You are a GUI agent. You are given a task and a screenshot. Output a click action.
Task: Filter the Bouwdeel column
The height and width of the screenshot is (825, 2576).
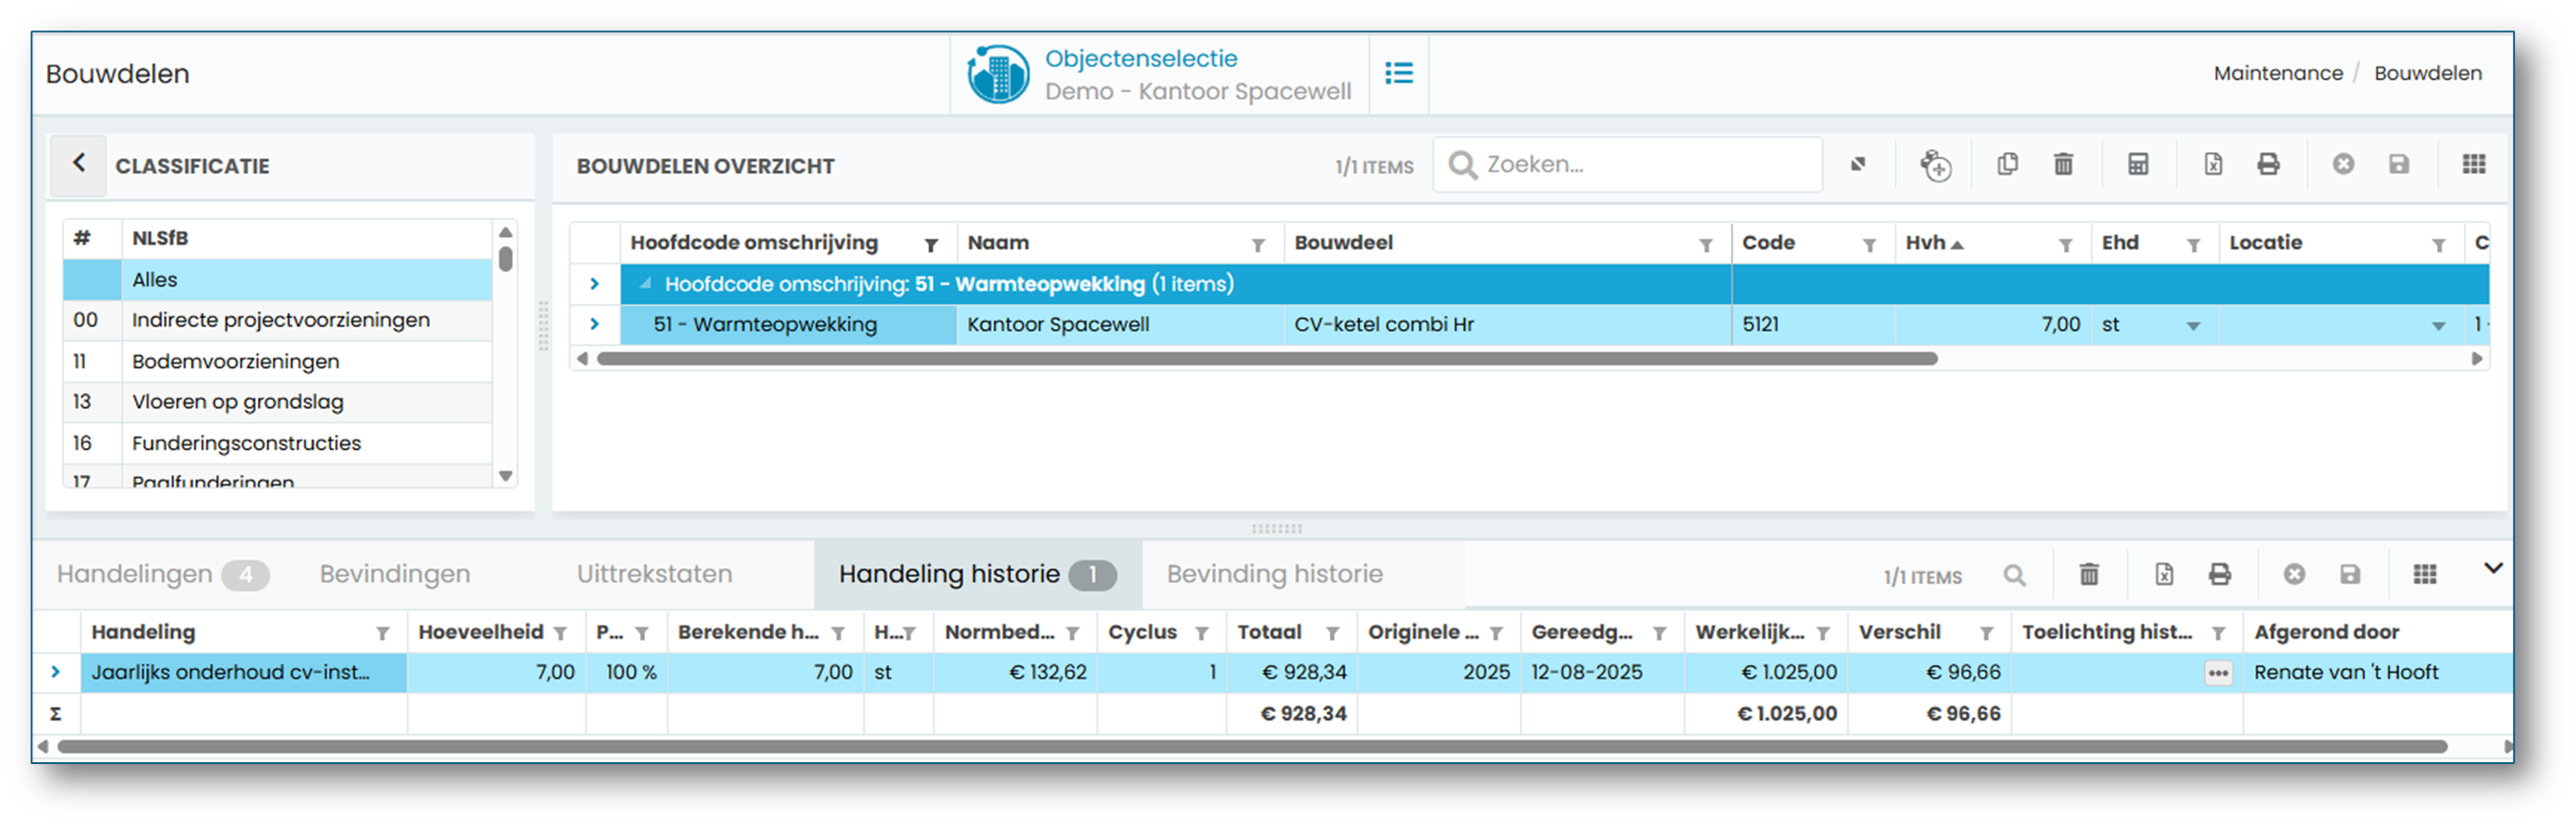[1706, 245]
